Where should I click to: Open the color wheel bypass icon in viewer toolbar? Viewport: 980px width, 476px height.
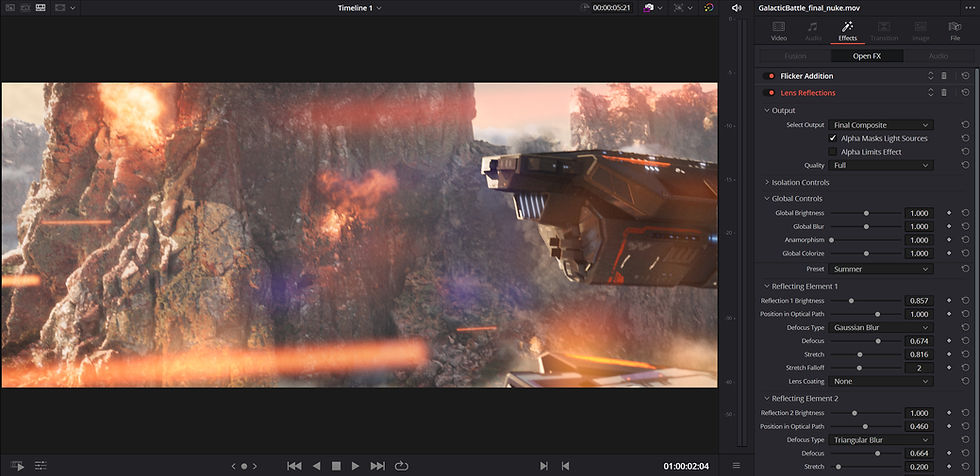coord(708,7)
